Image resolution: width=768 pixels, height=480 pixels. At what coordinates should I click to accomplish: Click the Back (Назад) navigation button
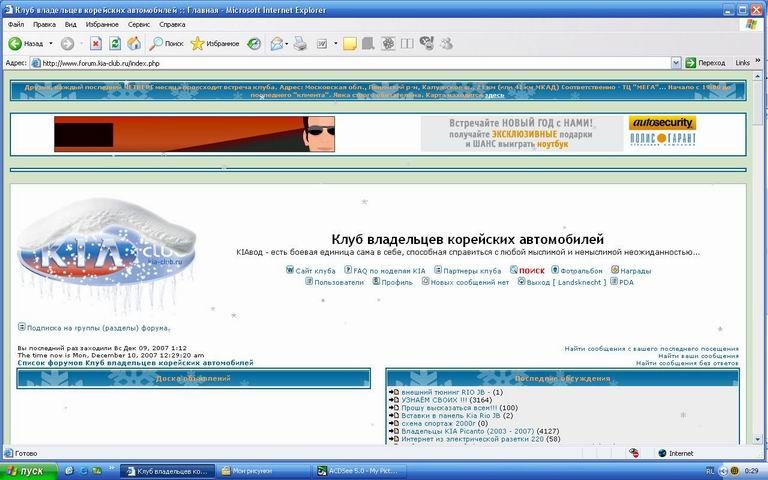coord(26,44)
